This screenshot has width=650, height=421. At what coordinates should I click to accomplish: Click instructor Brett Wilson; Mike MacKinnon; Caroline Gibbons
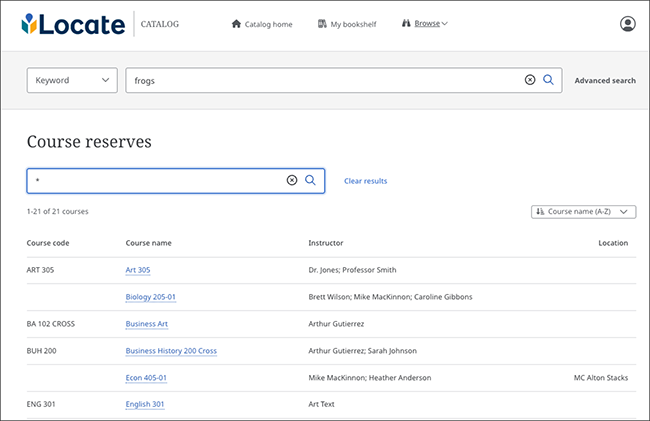pyautogui.click(x=390, y=297)
